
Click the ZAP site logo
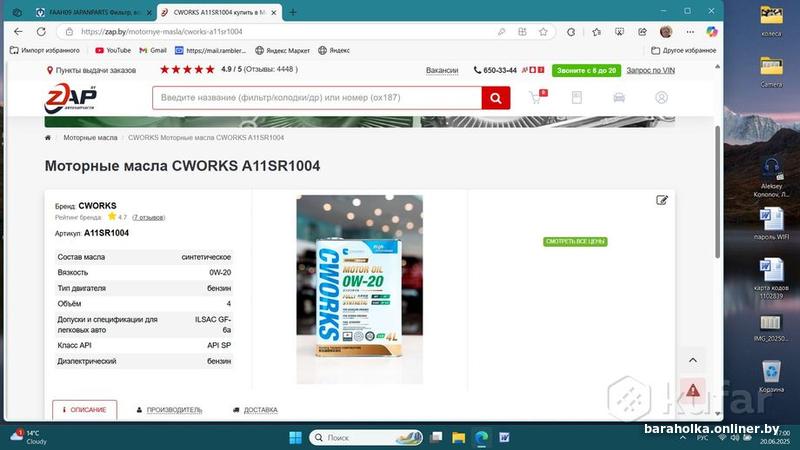coord(70,98)
